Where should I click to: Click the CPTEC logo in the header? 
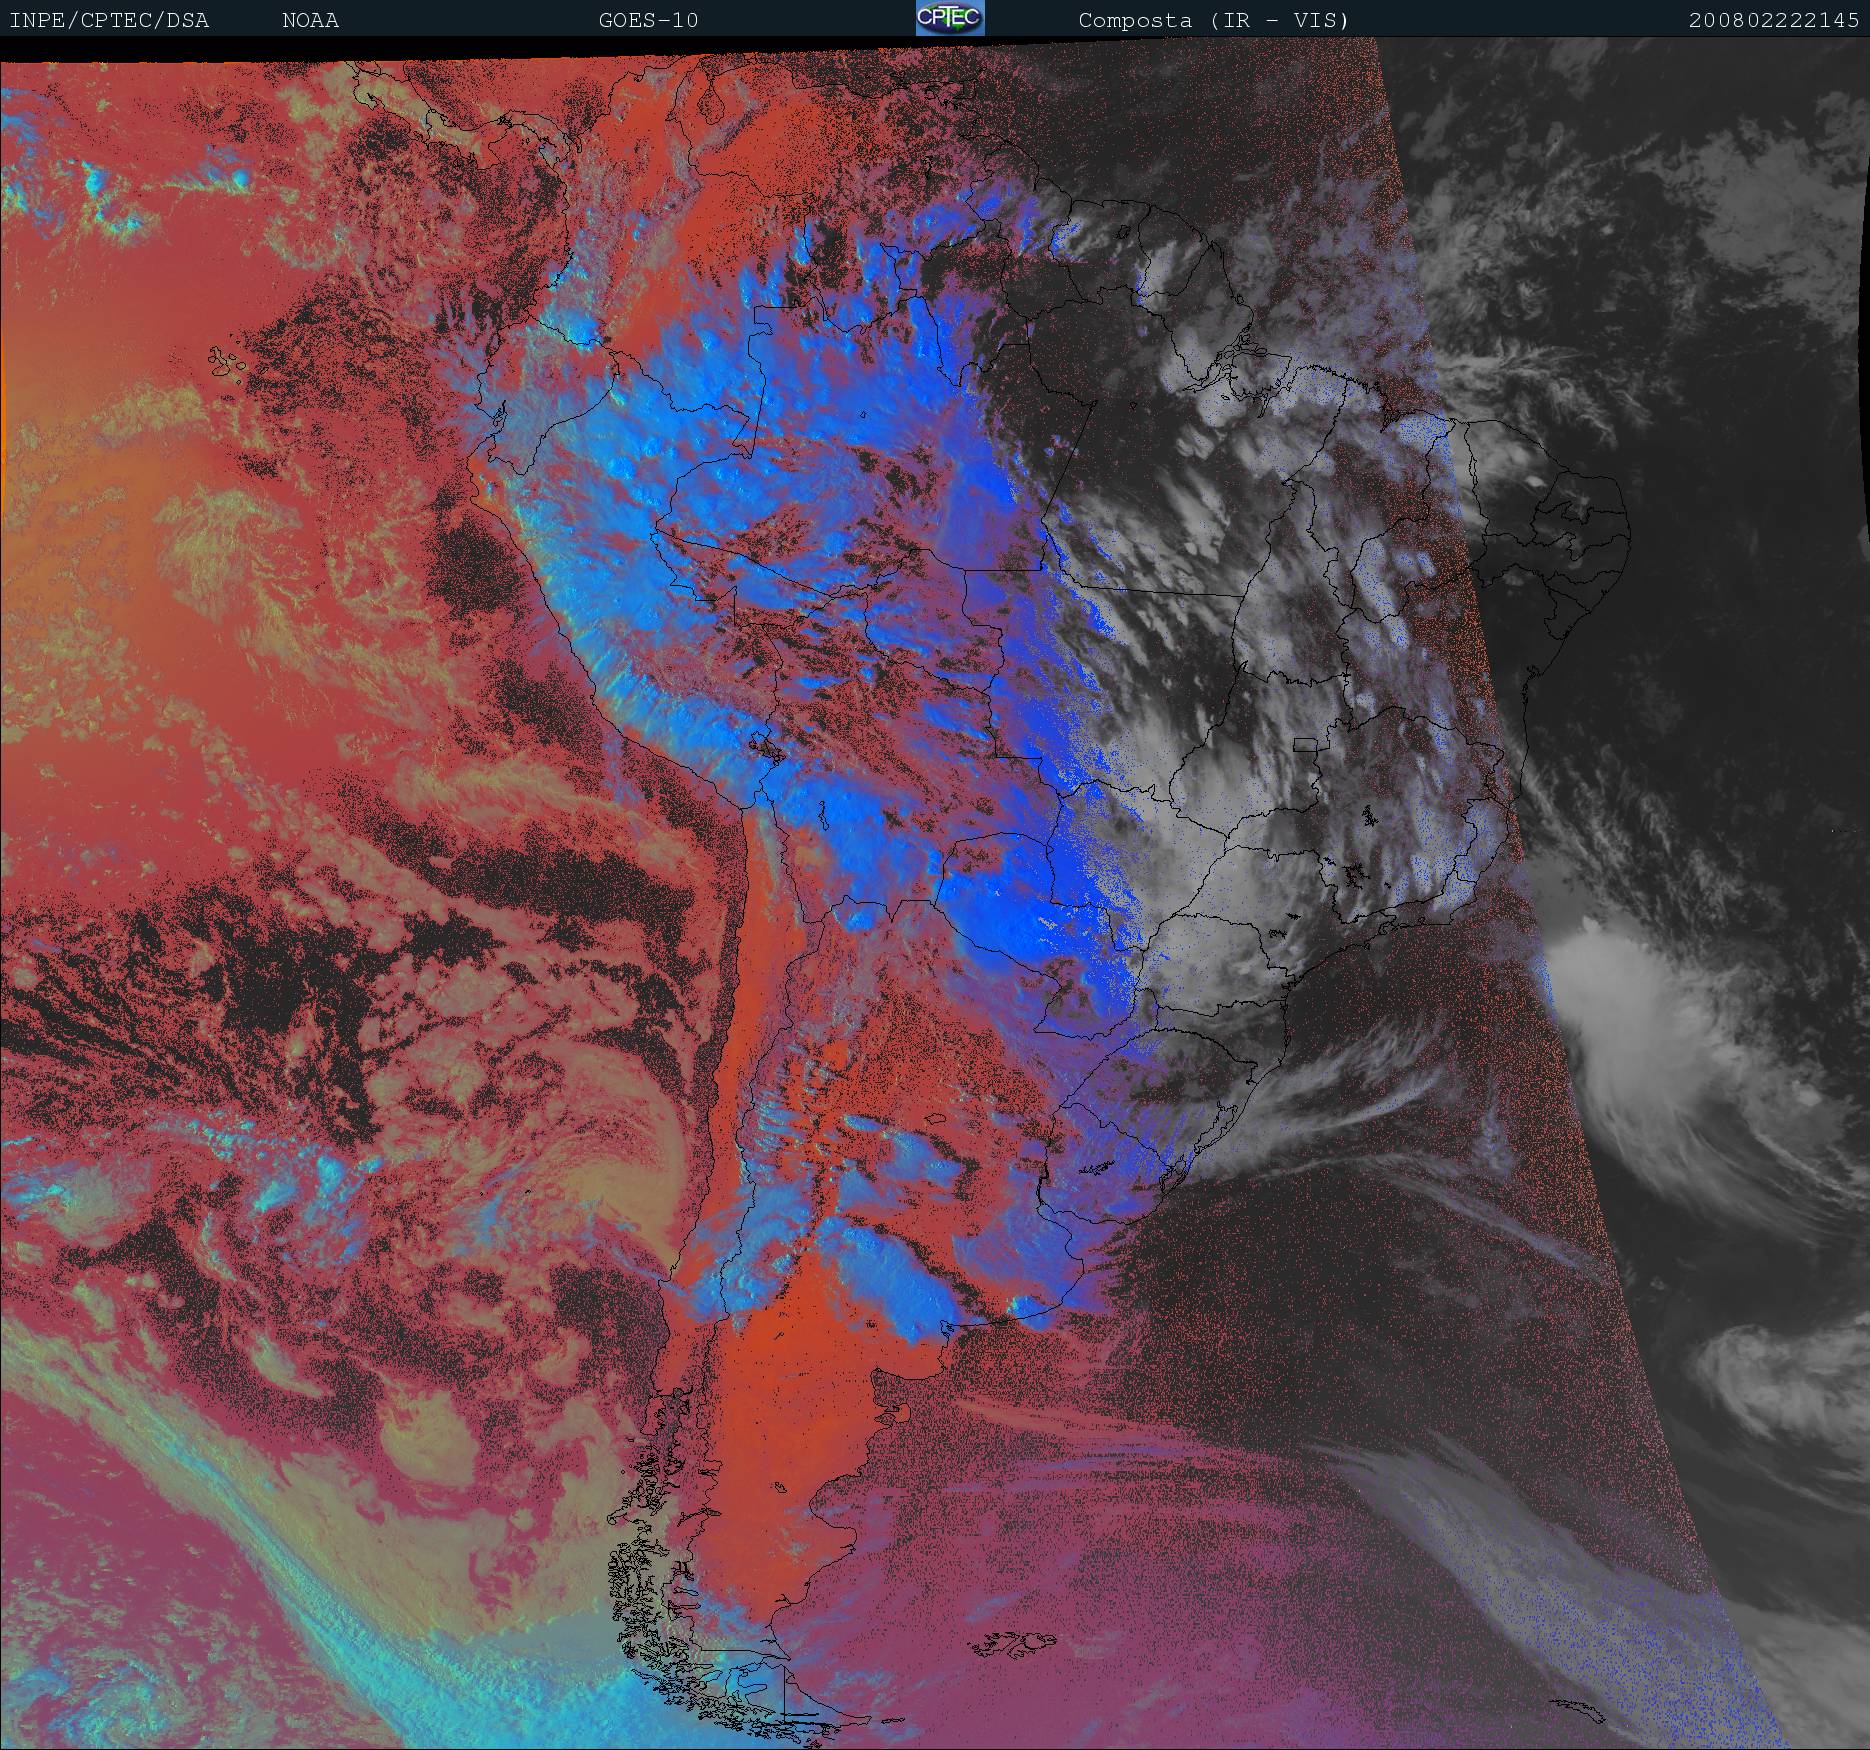949,18
